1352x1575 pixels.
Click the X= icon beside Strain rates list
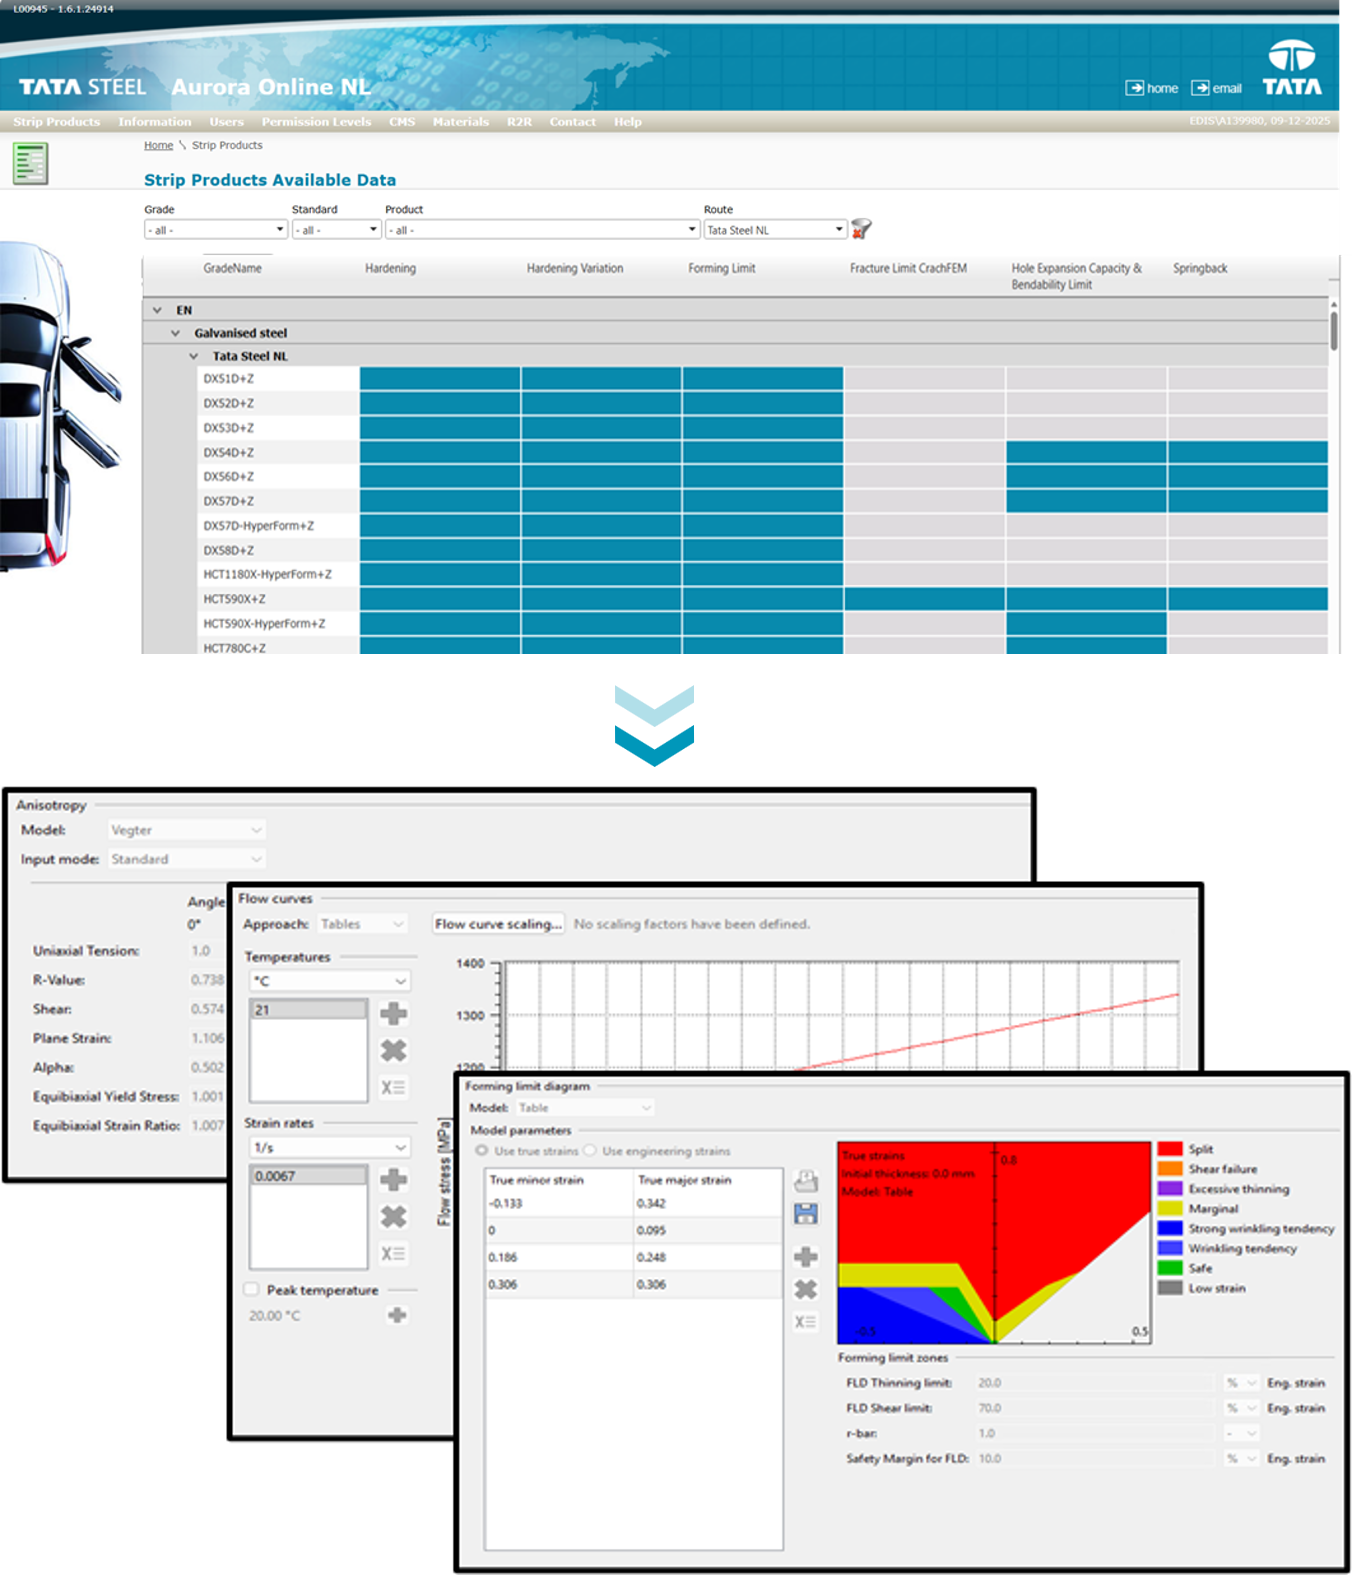tap(394, 1253)
